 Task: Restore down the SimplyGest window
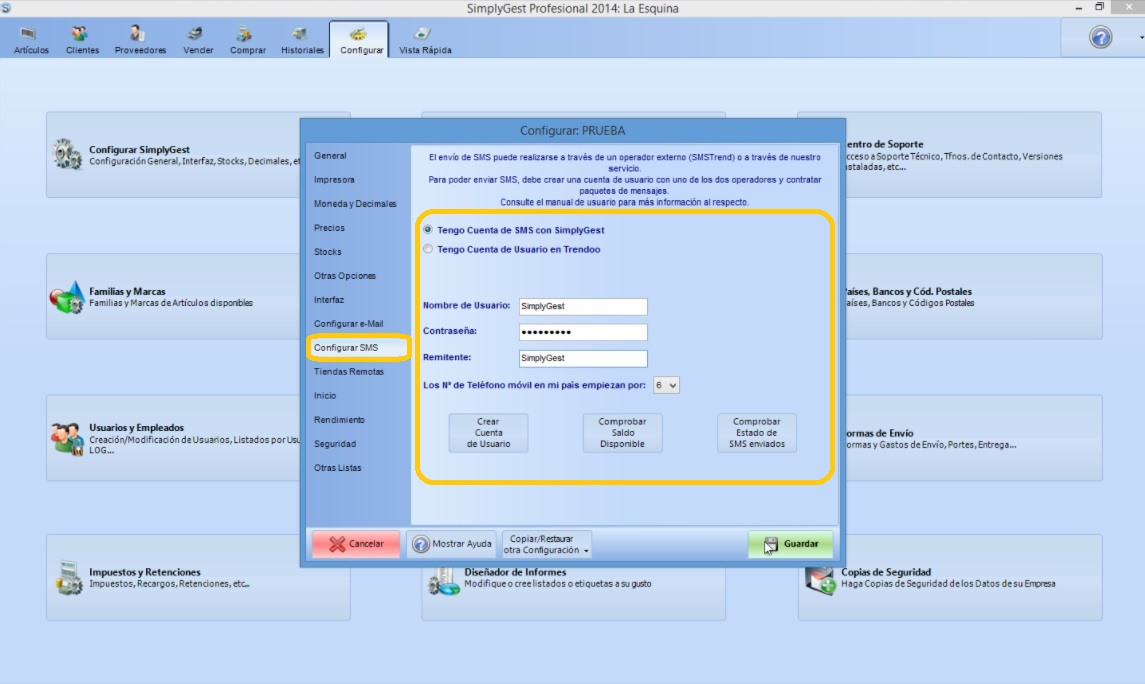(x=1100, y=7)
